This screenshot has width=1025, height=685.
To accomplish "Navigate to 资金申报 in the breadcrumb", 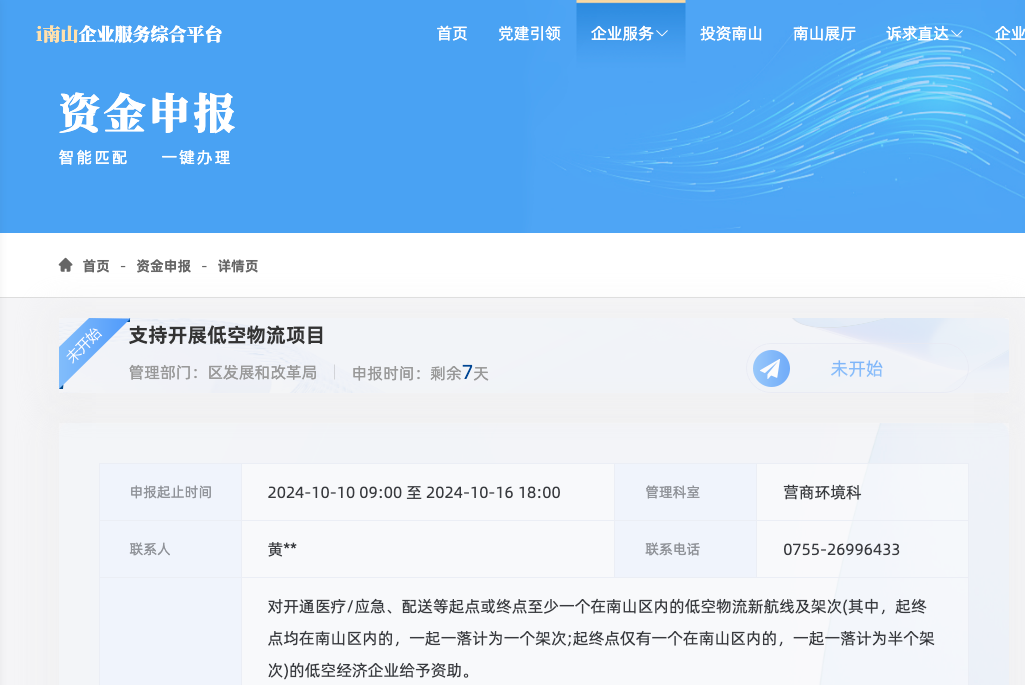I will [163, 266].
